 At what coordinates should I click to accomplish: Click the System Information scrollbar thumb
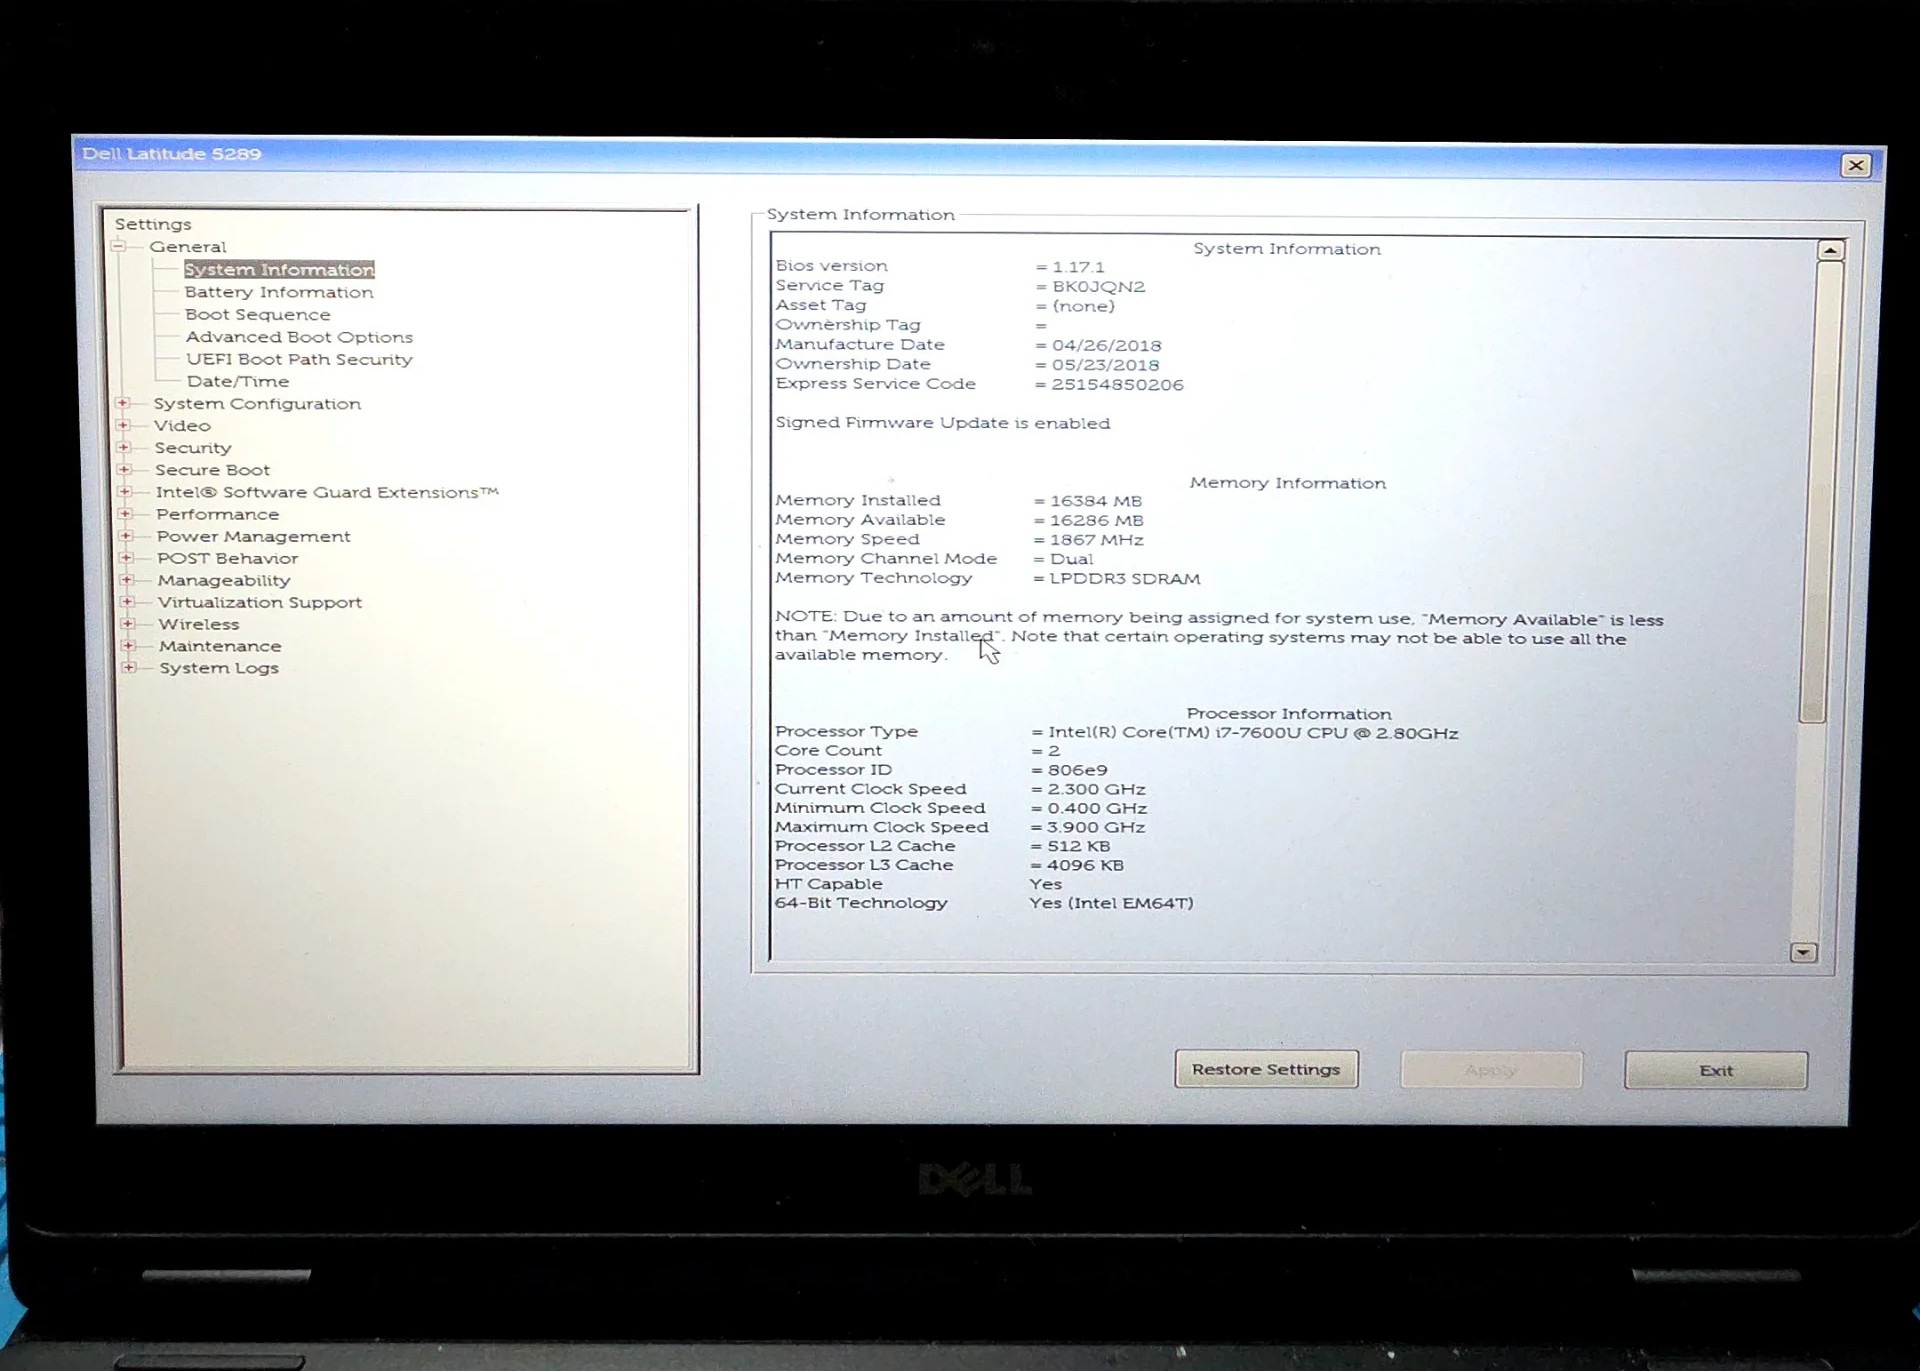[x=1820, y=490]
